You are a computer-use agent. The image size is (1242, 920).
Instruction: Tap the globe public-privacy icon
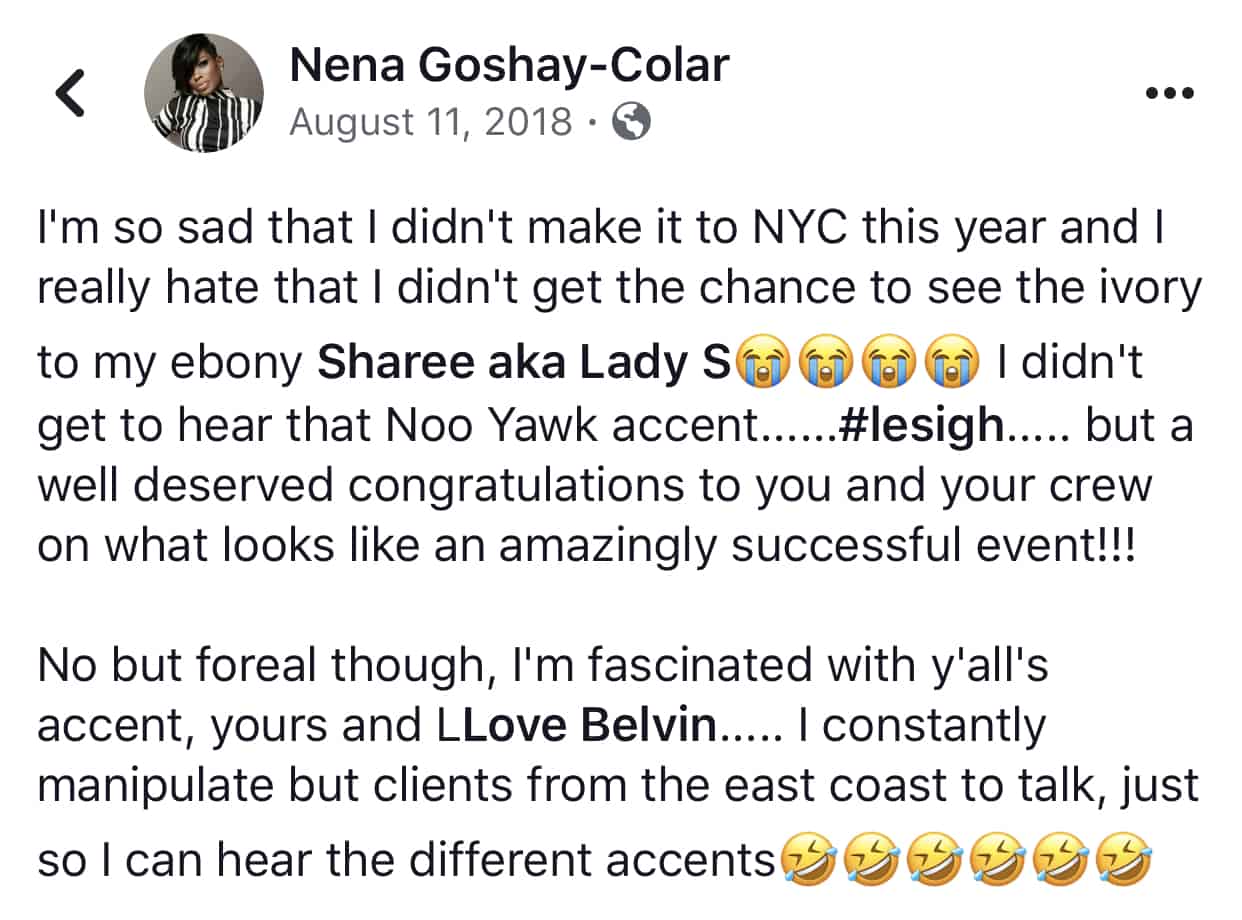pos(631,122)
